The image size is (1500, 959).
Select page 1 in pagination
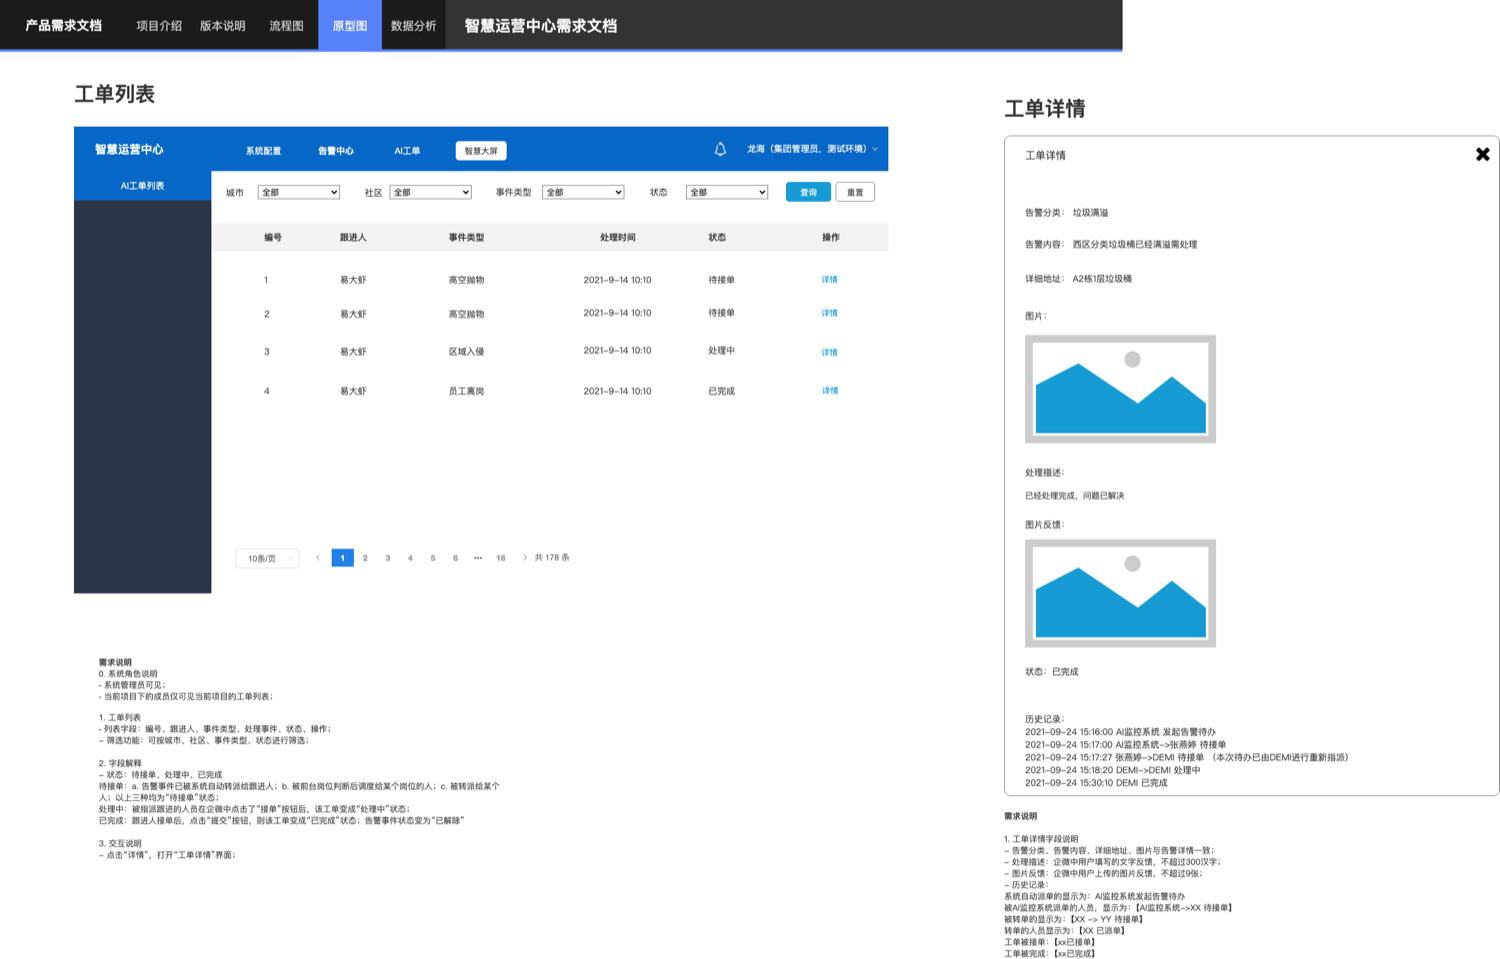click(342, 558)
